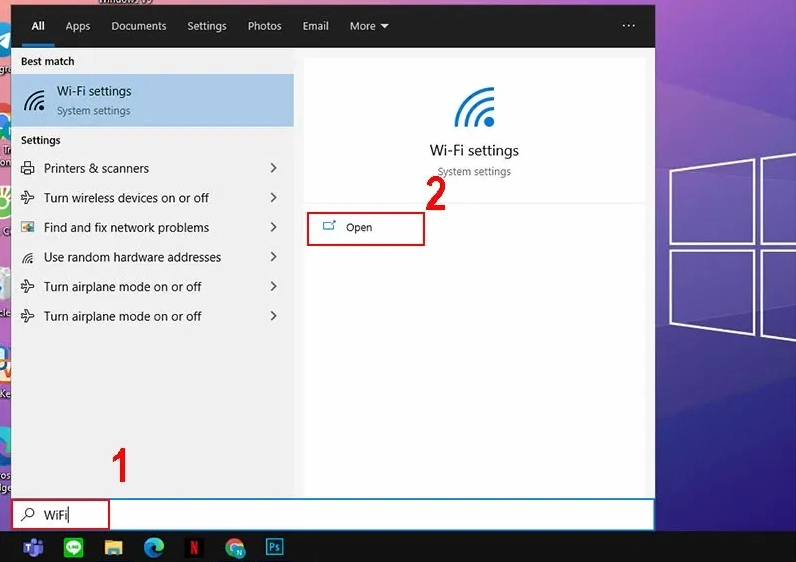Expand arrow for Turn wireless devices on or off
The width and height of the screenshot is (796, 562).
click(x=274, y=197)
